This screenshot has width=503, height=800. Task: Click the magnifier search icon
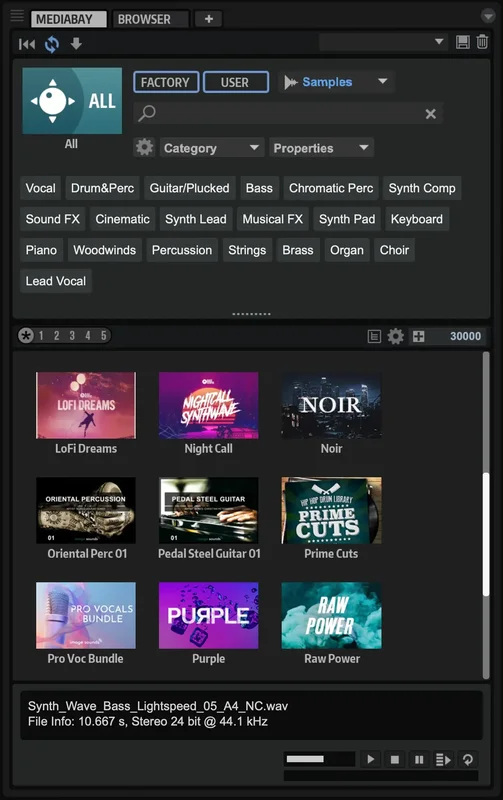tap(147, 113)
